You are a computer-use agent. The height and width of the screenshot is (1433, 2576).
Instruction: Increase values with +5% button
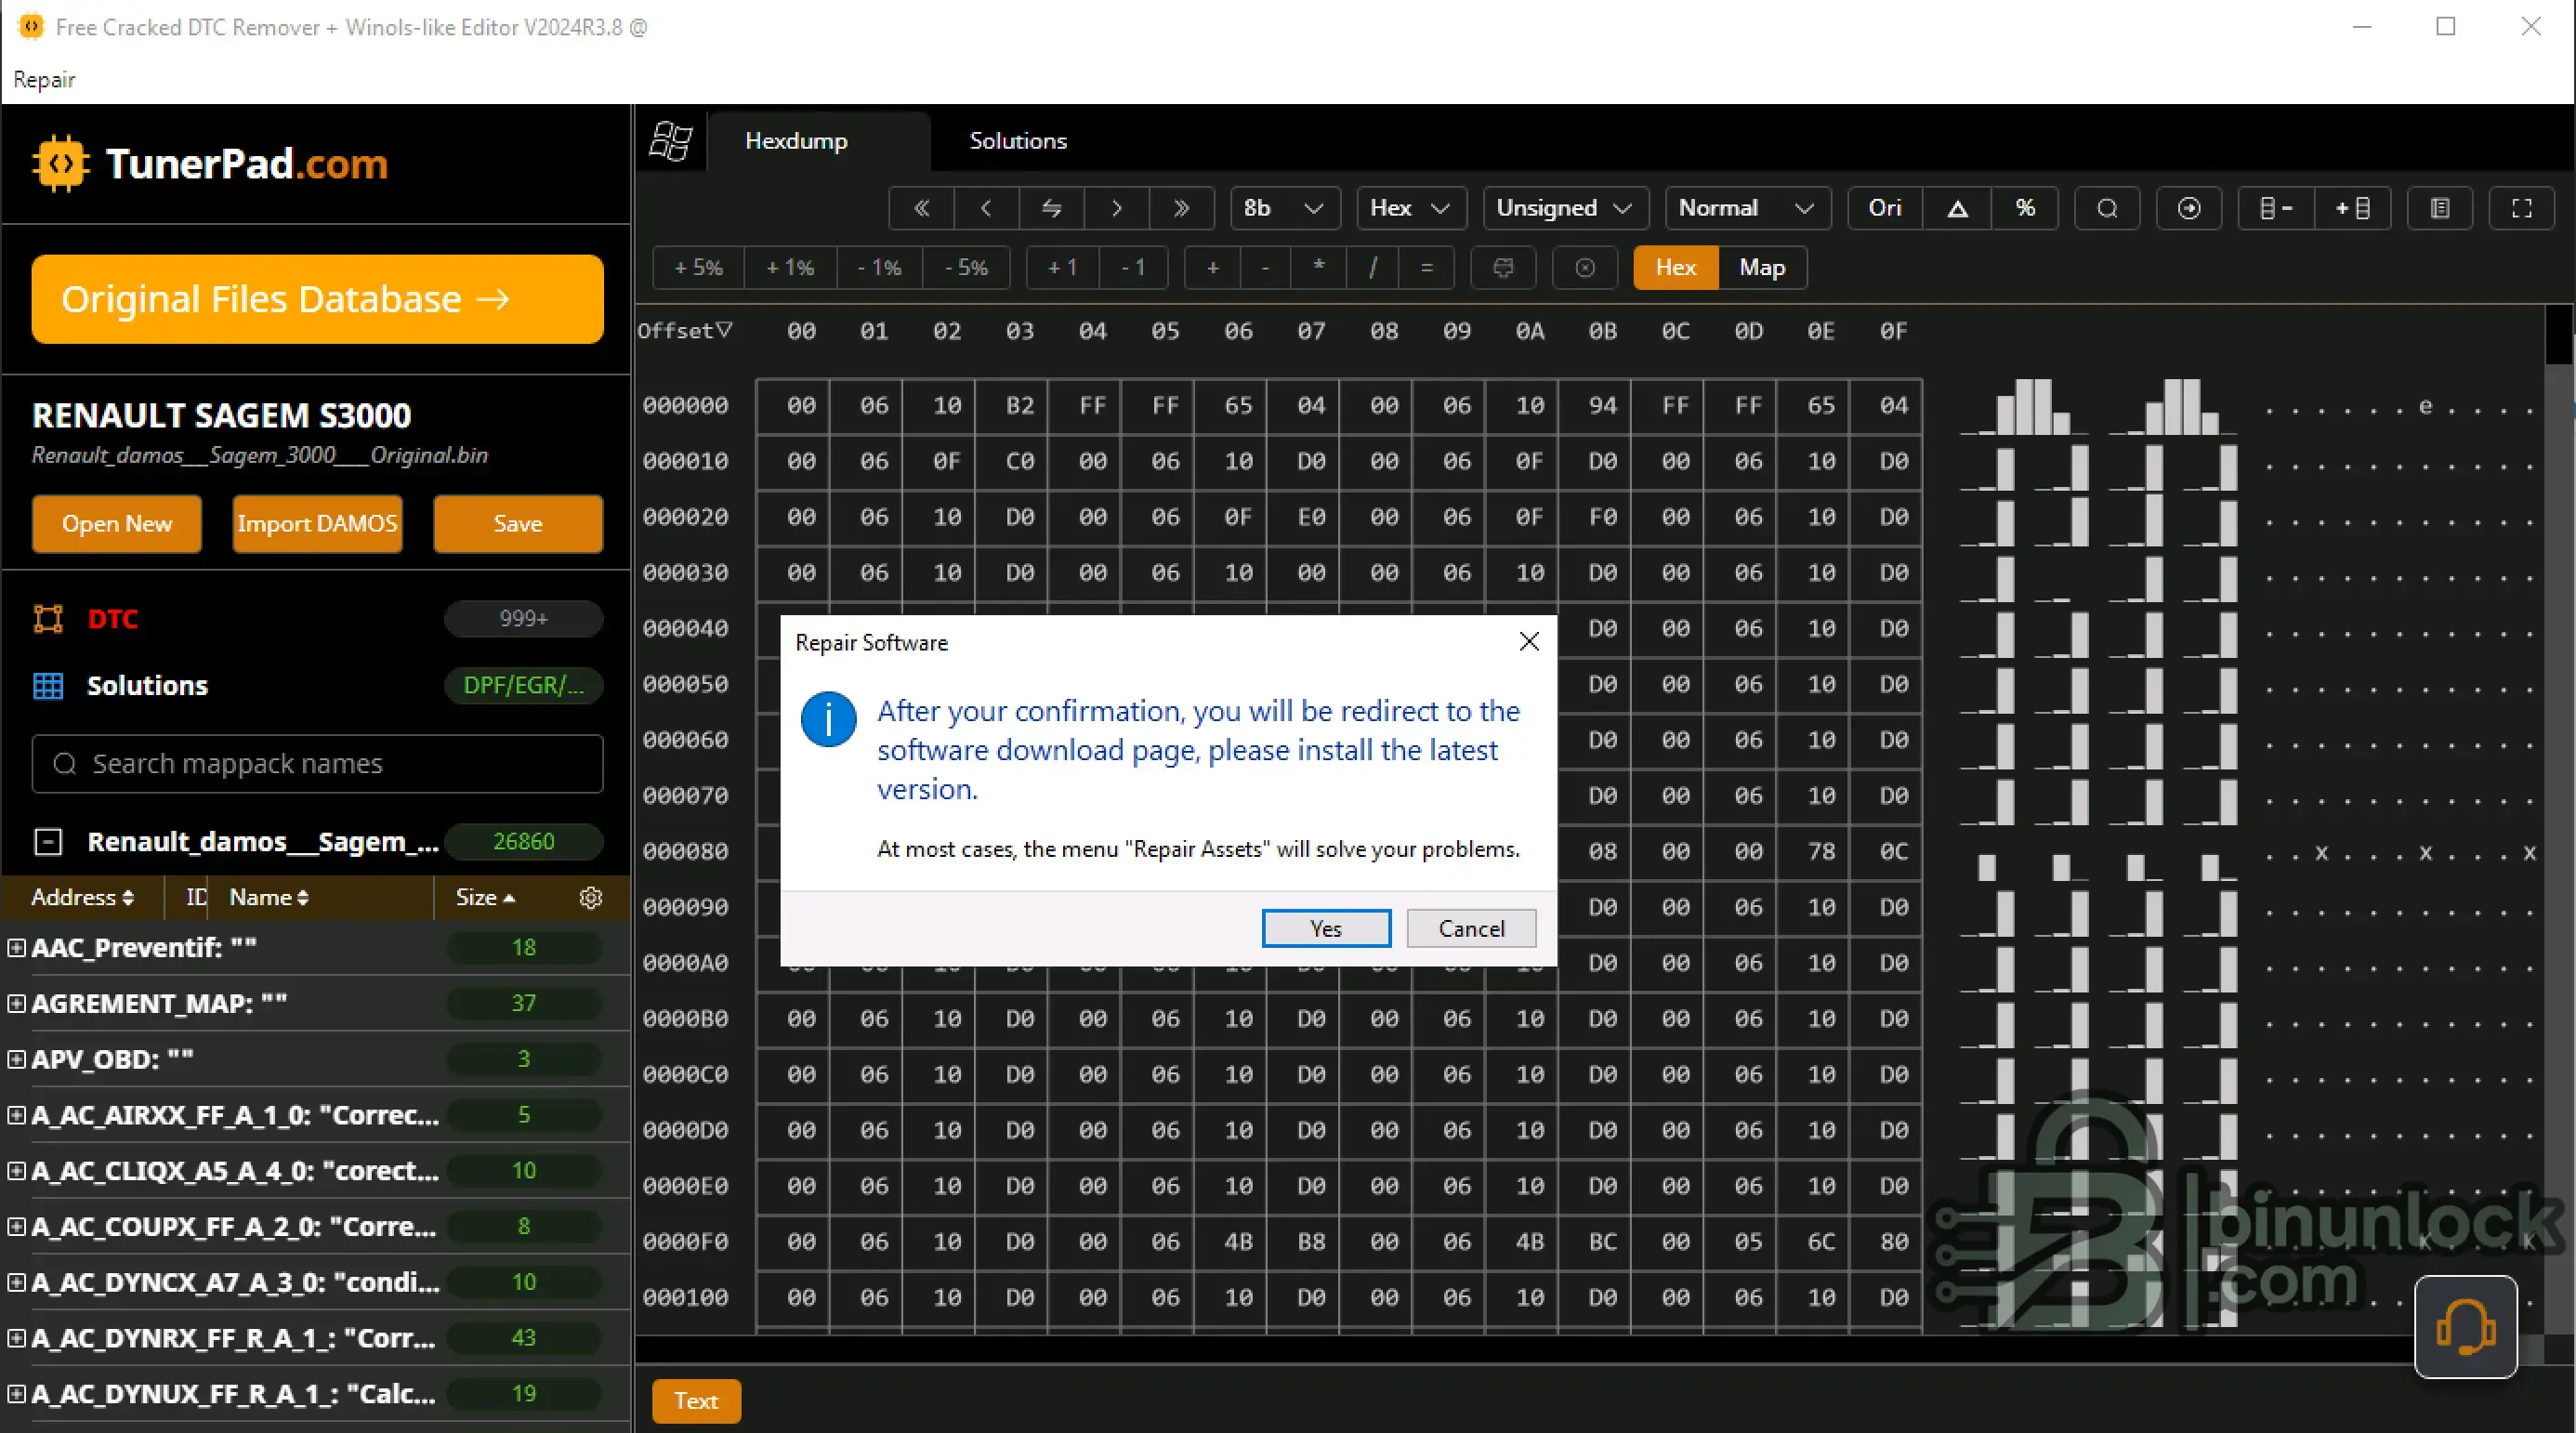[698, 268]
